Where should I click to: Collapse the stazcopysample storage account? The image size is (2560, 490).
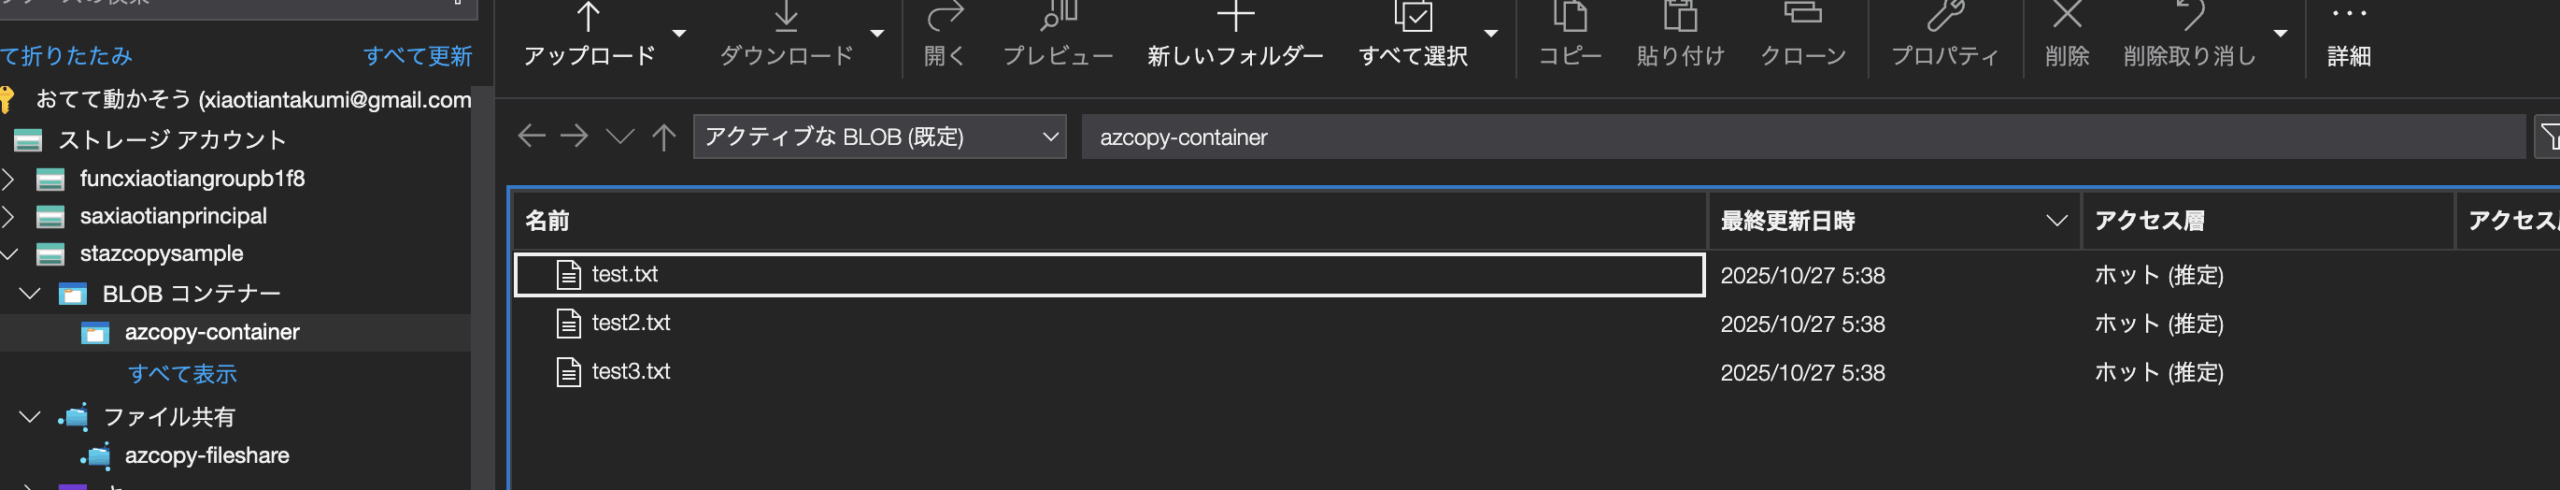10,254
